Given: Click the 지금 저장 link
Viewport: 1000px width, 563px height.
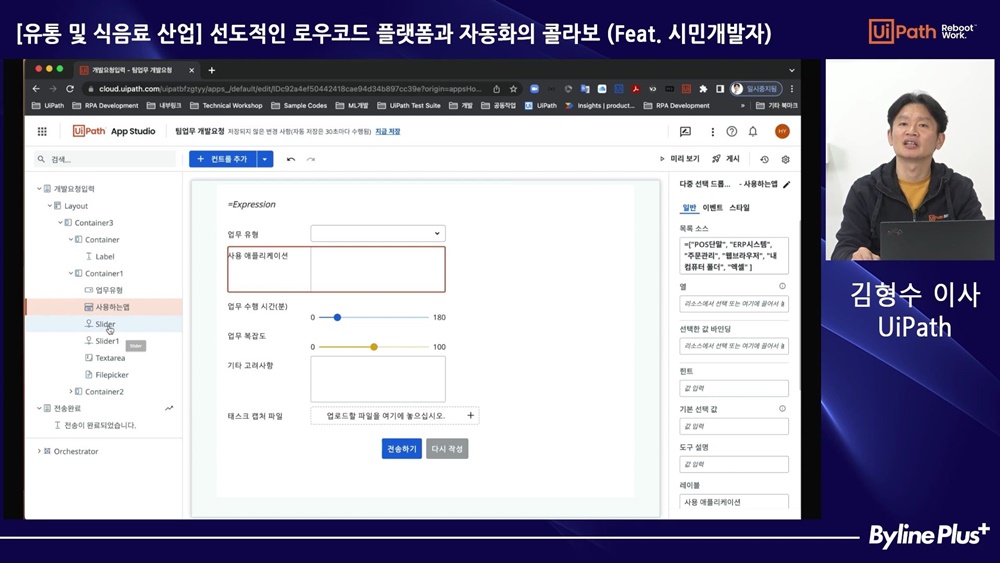Looking at the screenshot, I should pyautogui.click(x=388, y=131).
